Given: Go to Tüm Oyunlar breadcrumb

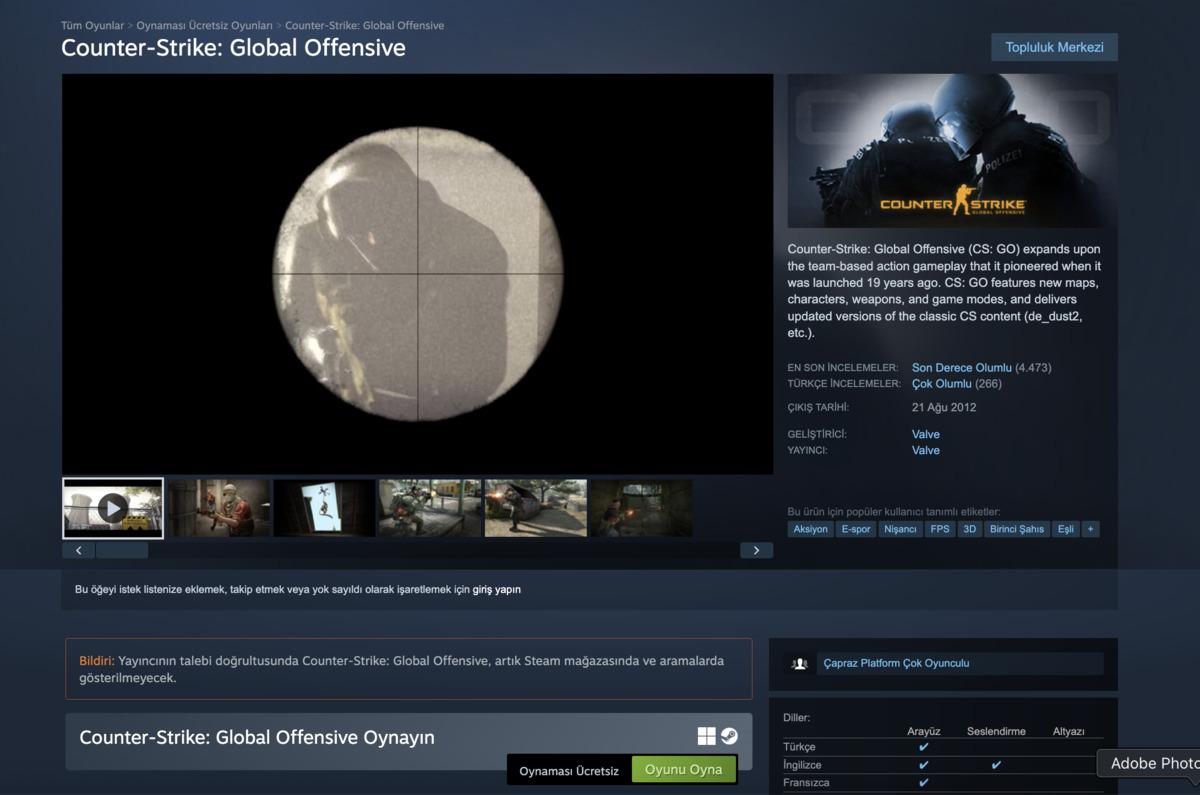Looking at the screenshot, I should pyautogui.click(x=92, y=25).
